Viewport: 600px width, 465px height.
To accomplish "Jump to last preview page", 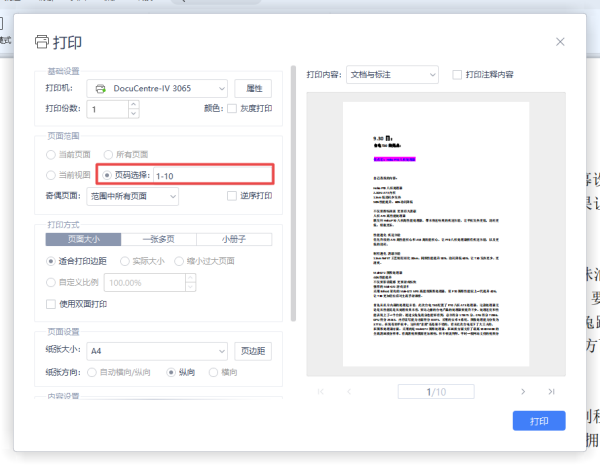I will [x=551, y=392].
